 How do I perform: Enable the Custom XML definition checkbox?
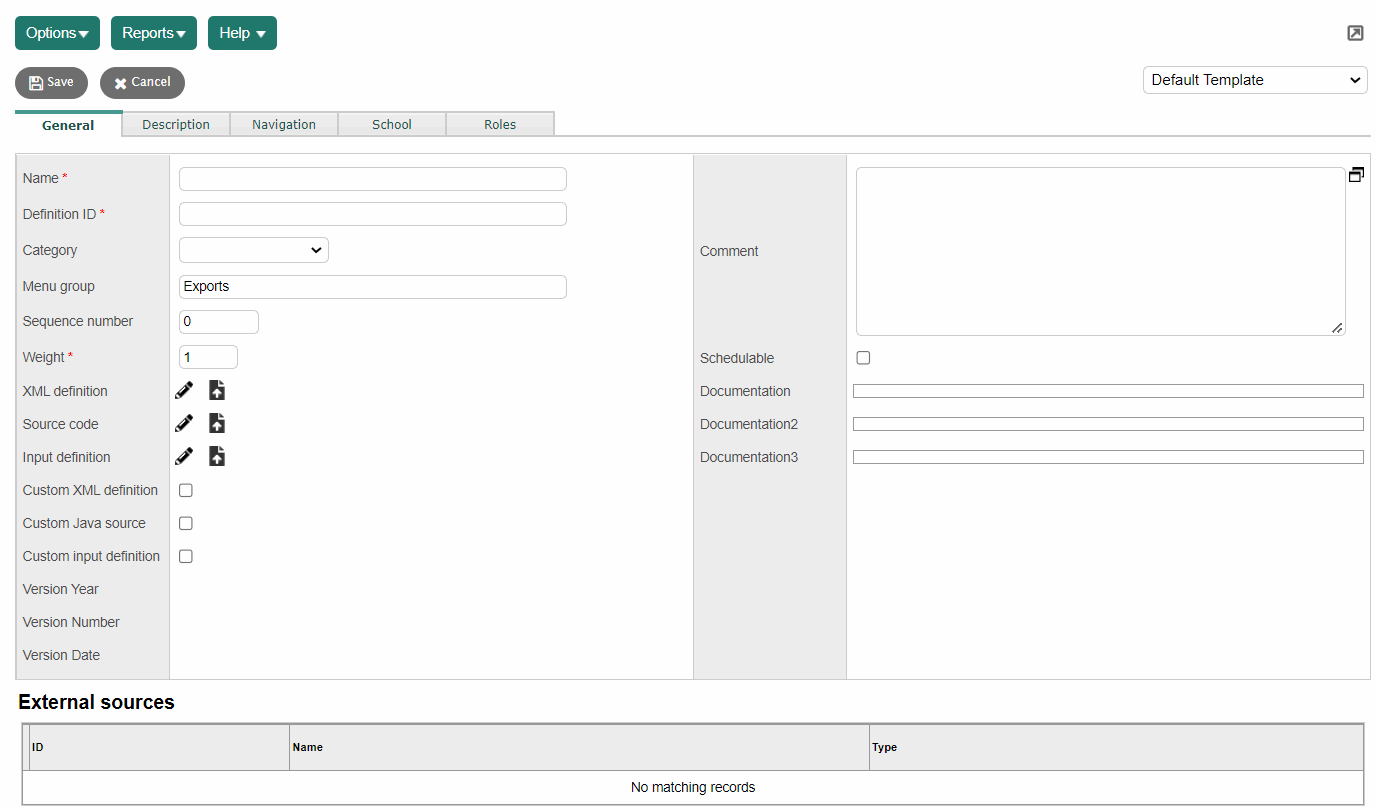click(x=186, y=490)
